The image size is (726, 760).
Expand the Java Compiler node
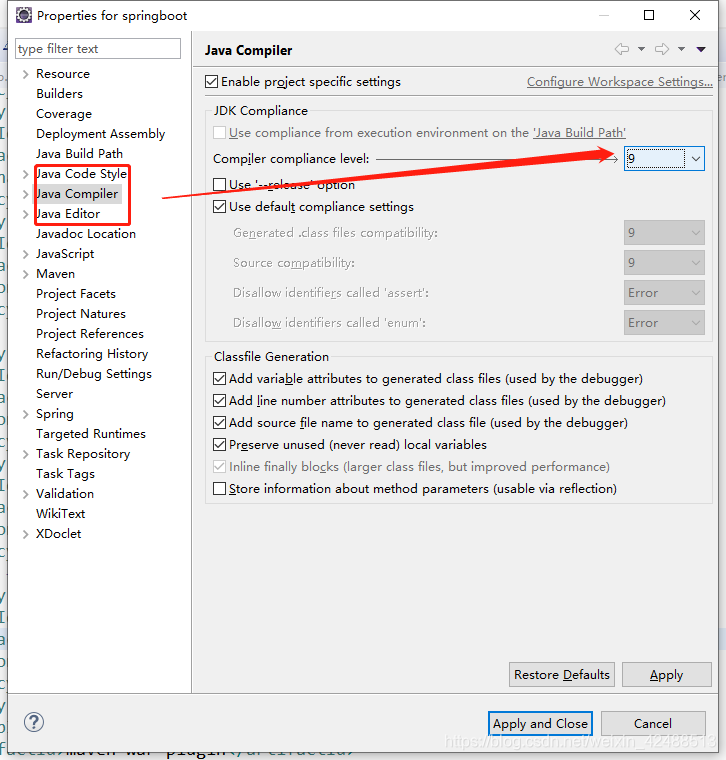pyautogui.click(x=26, y=194)
